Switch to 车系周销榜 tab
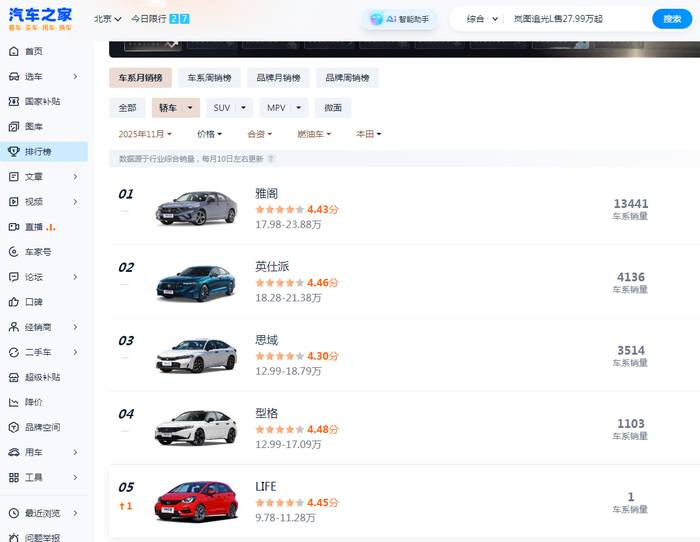 click(209, 78)
